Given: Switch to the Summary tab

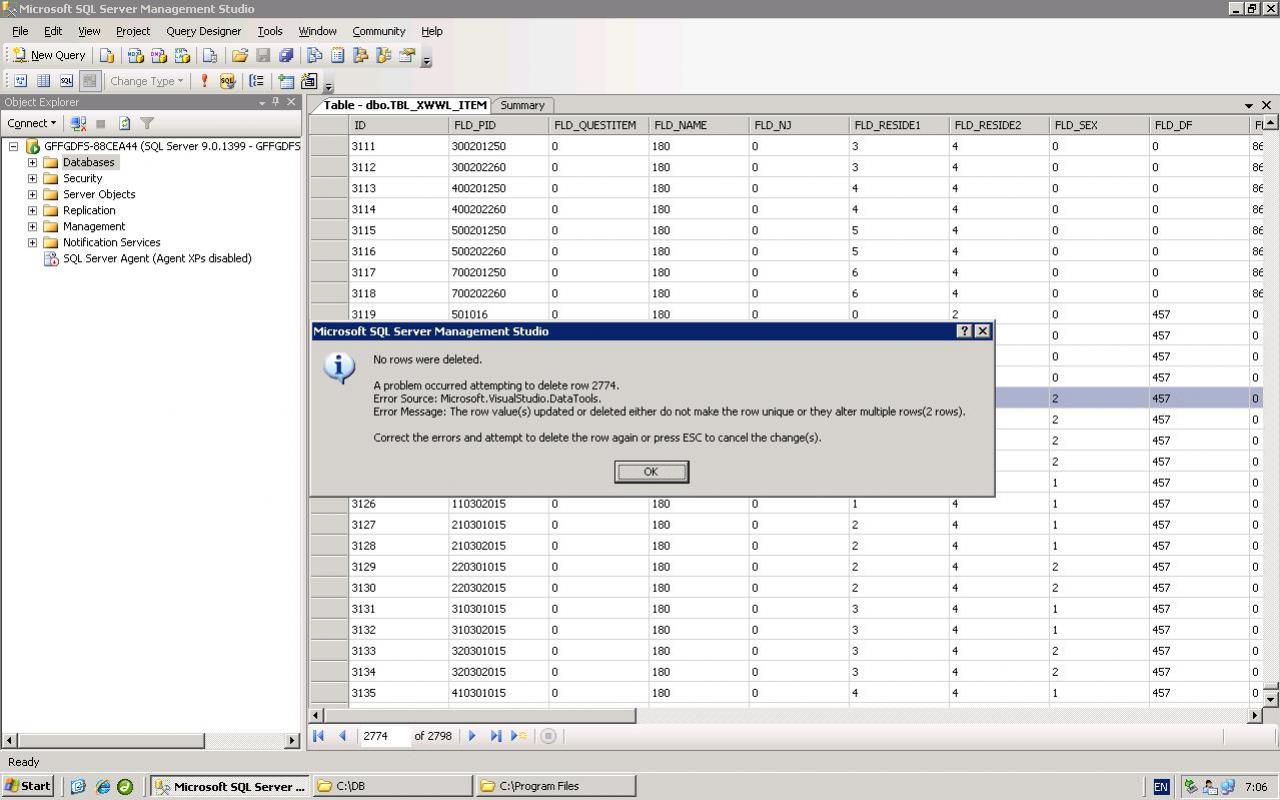Looking at the screenshot, I should [522, 105].
